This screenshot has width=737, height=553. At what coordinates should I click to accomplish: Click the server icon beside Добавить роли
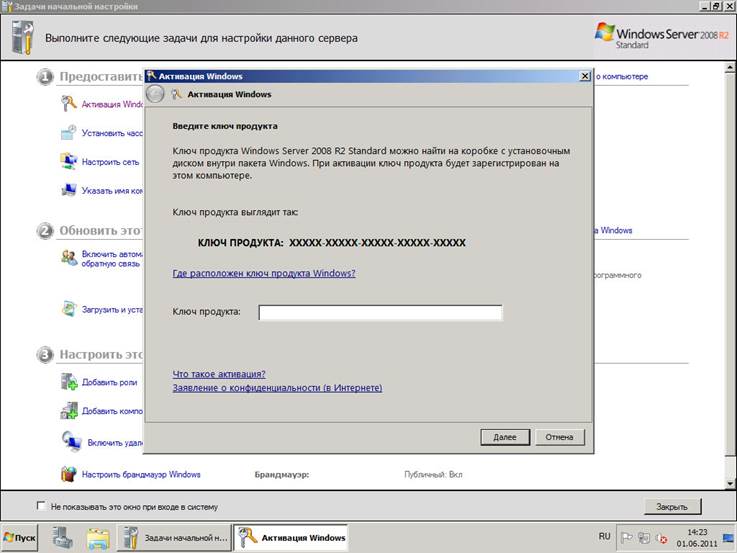[69, 382]
